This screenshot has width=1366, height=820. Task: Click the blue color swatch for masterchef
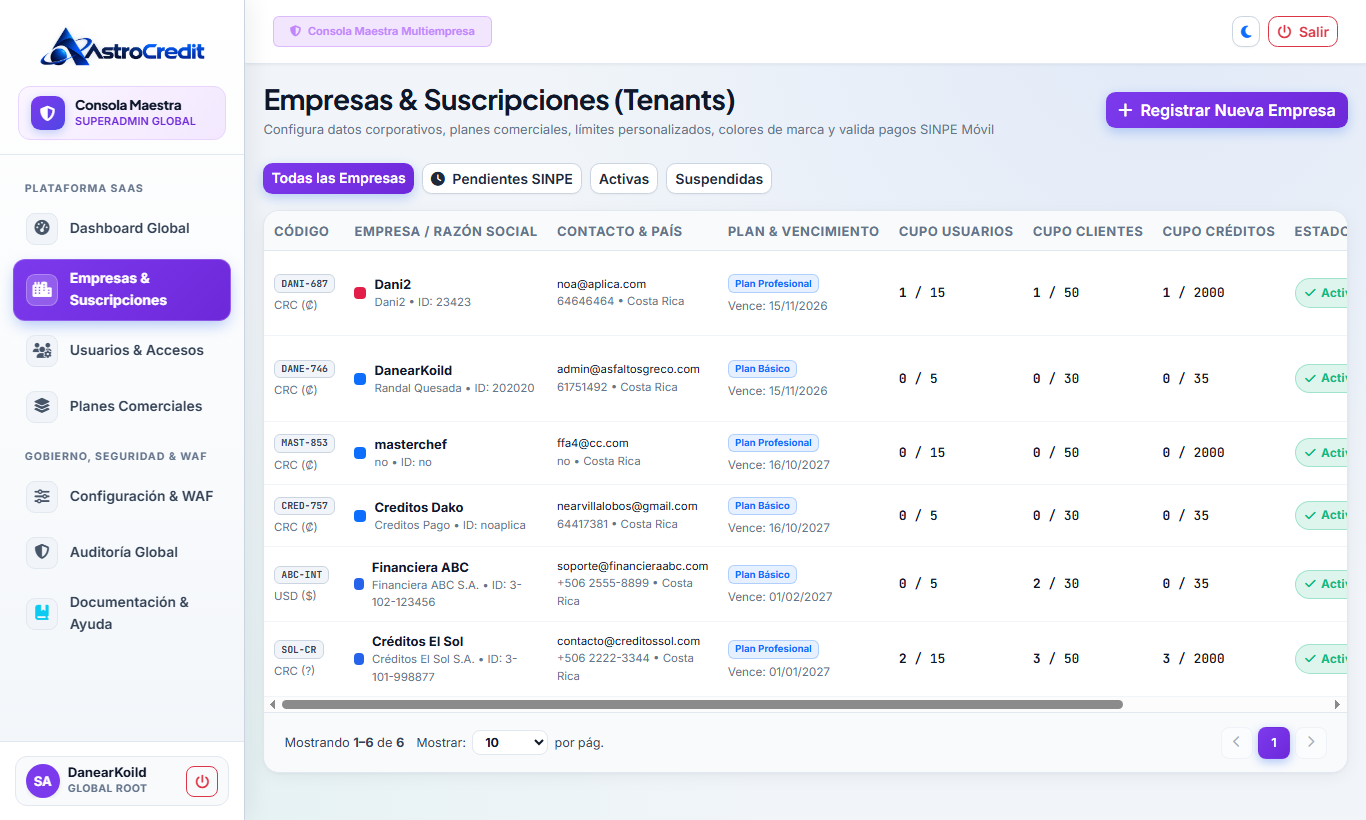click(x=360, y=453)
